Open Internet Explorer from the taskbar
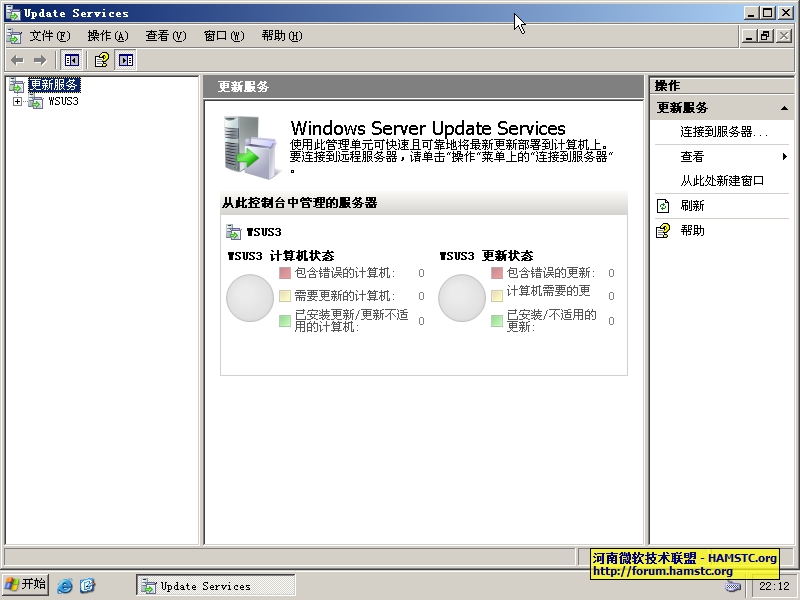800x600 pixels. (64, 584)
